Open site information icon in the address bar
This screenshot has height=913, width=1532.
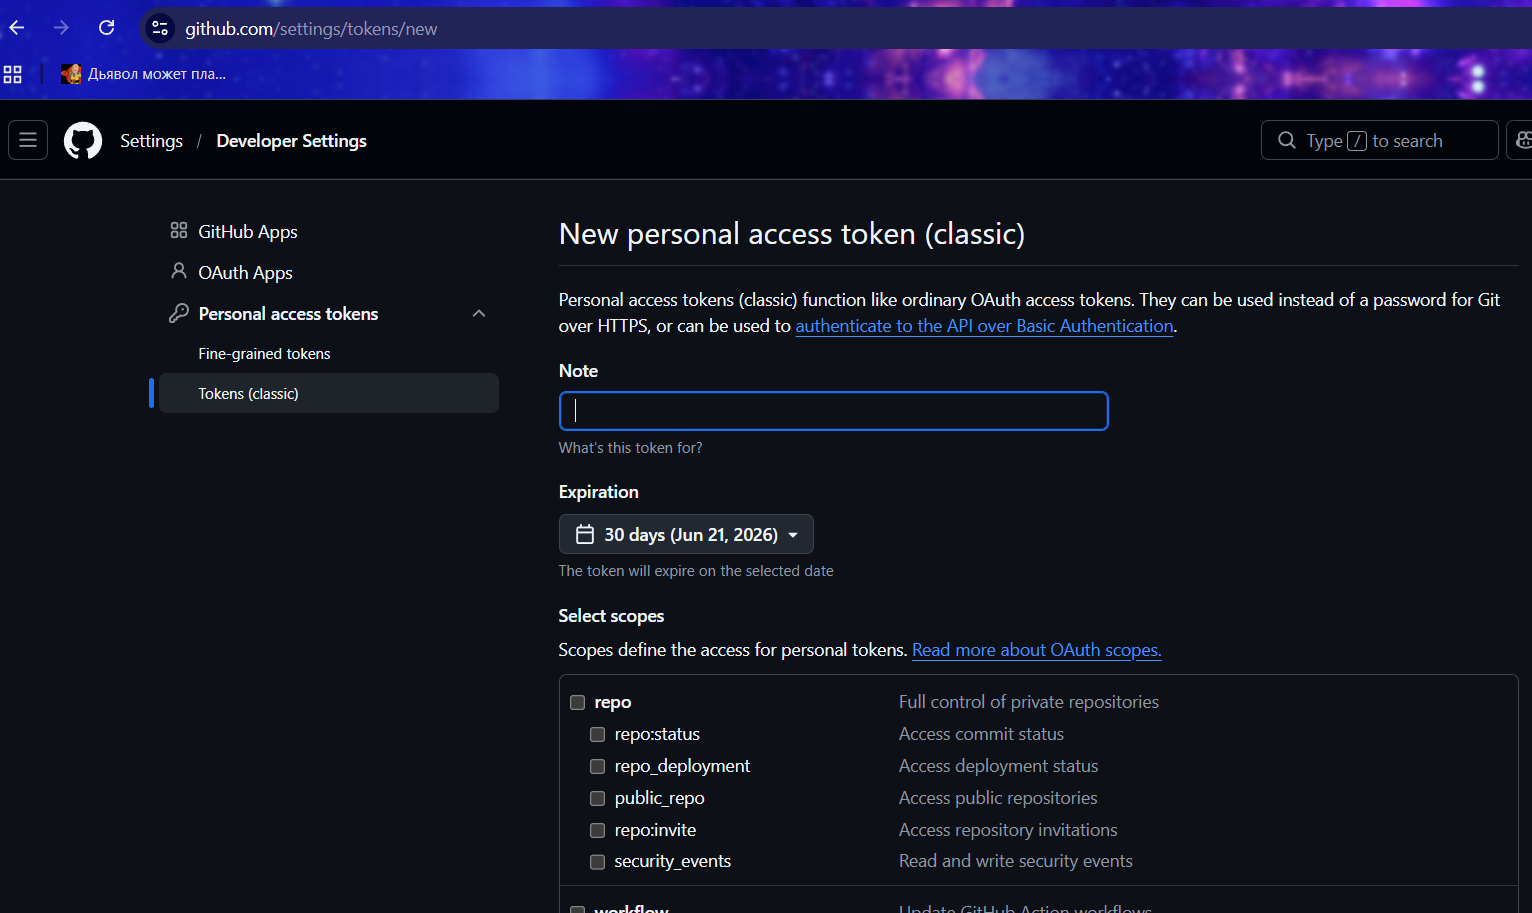point(160,29)
